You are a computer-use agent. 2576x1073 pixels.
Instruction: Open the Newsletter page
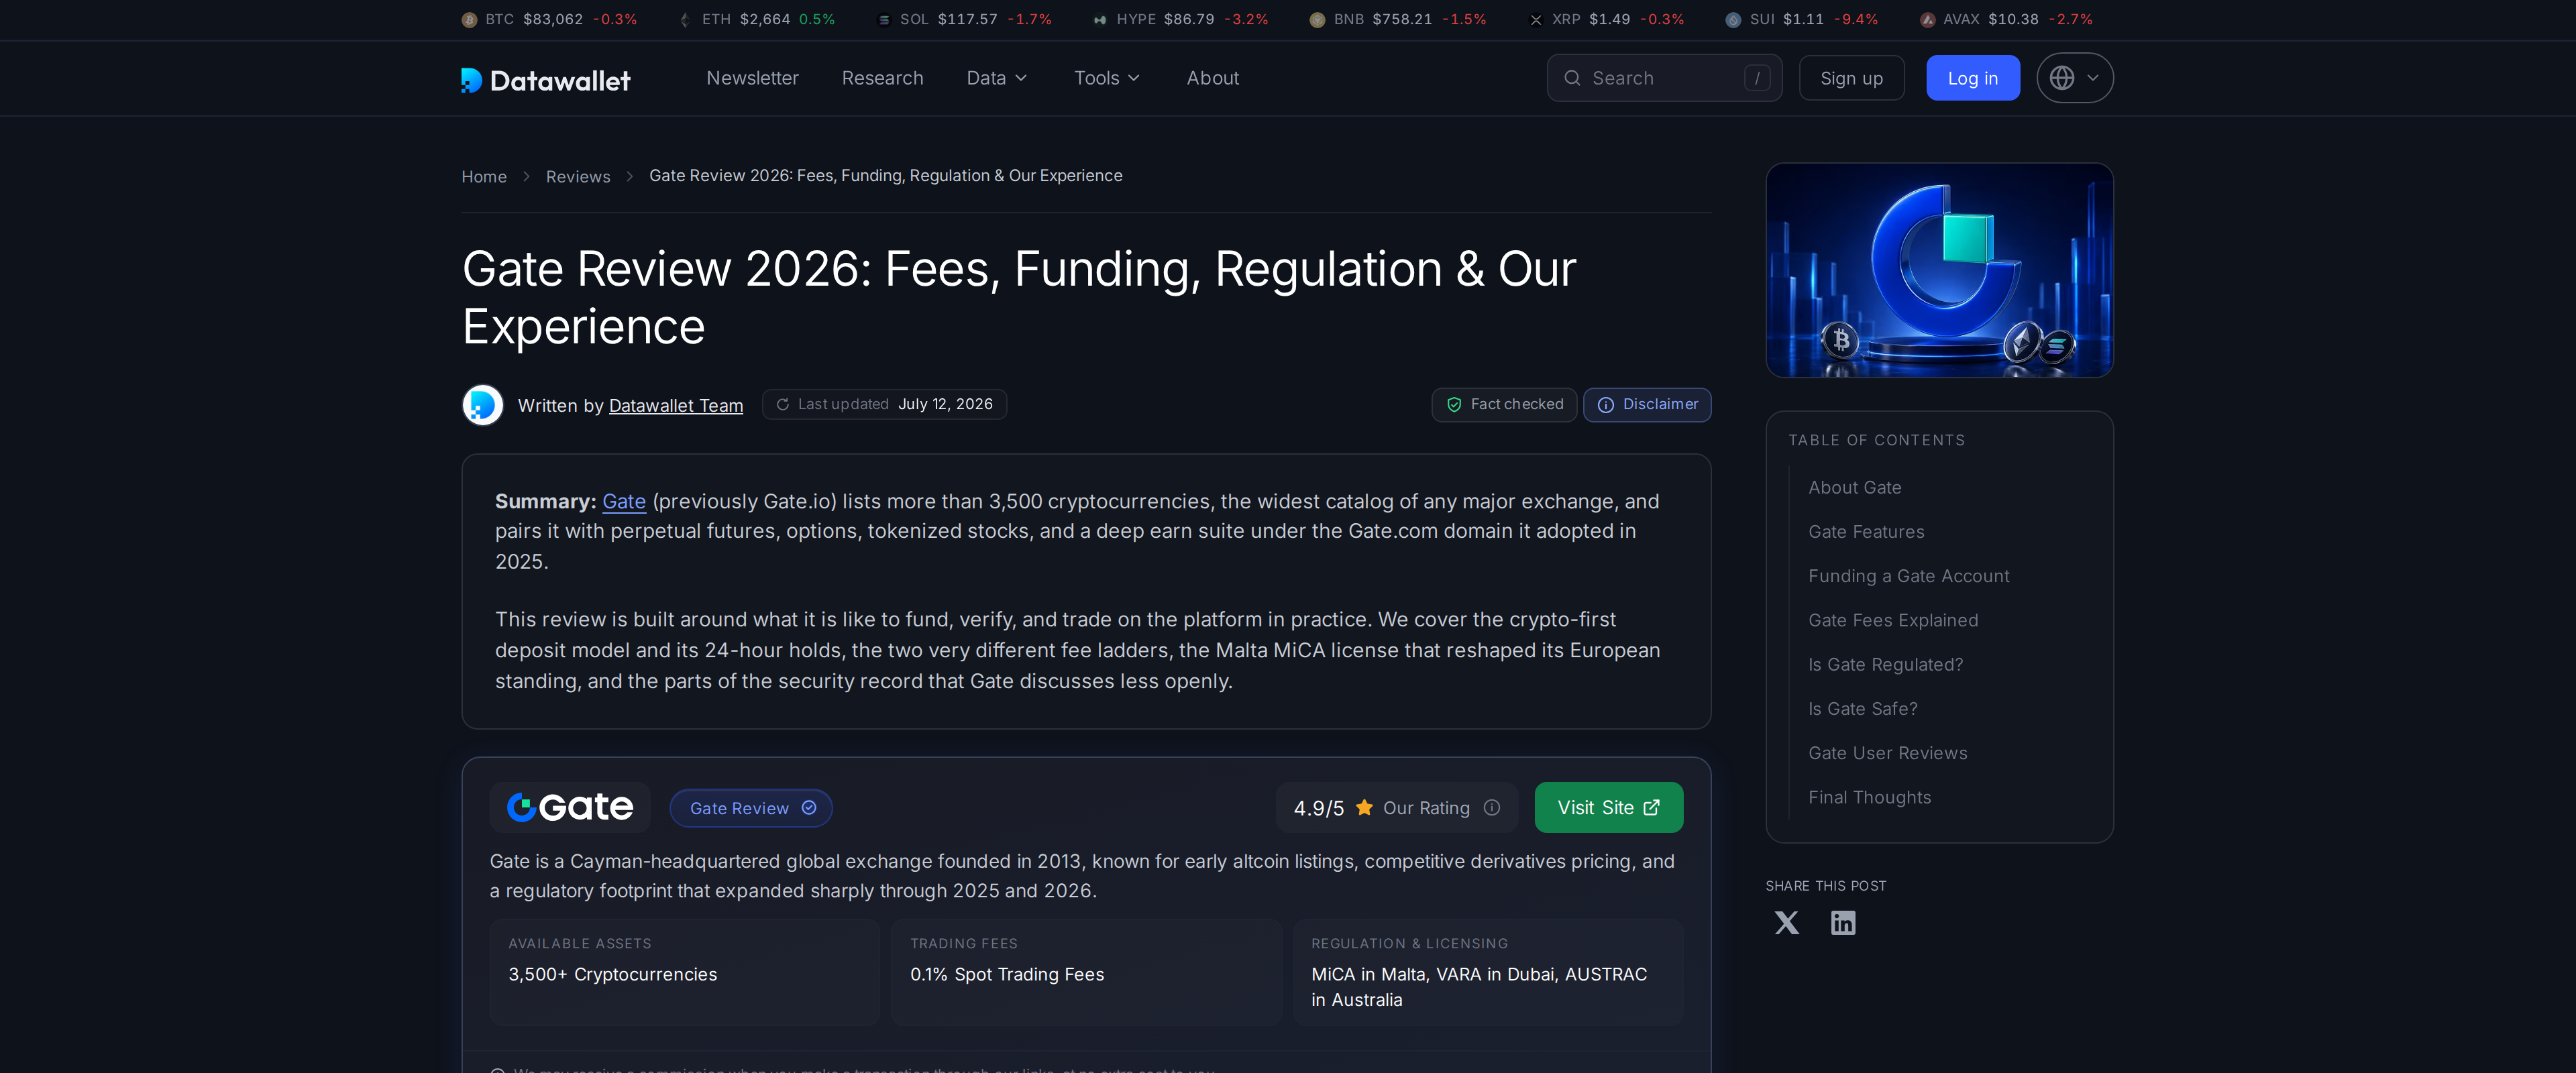[752, 78]
